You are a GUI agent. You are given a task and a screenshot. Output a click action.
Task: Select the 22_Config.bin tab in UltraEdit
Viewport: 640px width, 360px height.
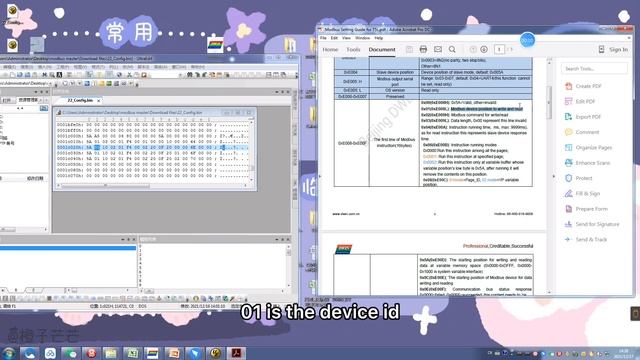pyautogui.click(x=80, y=100)
